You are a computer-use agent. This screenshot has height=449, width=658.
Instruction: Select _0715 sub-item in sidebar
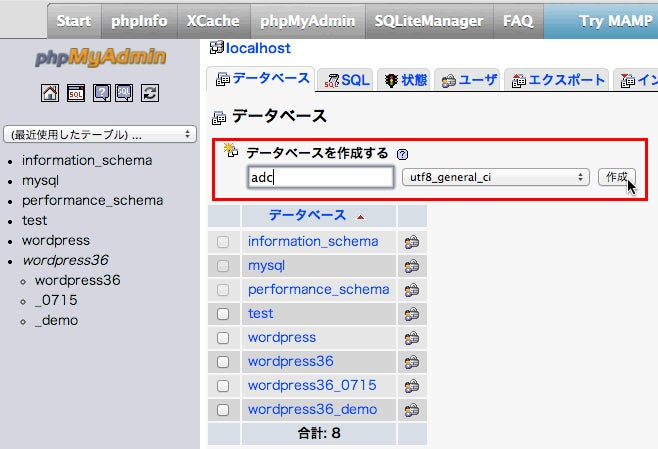tap(56, 300)
